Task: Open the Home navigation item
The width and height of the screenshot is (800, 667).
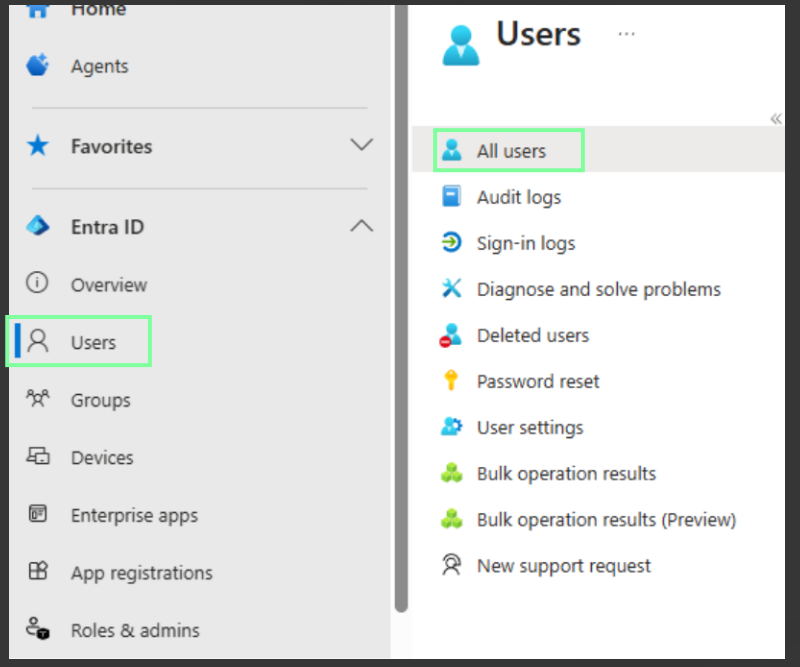Action: click(x=79, y=9)
